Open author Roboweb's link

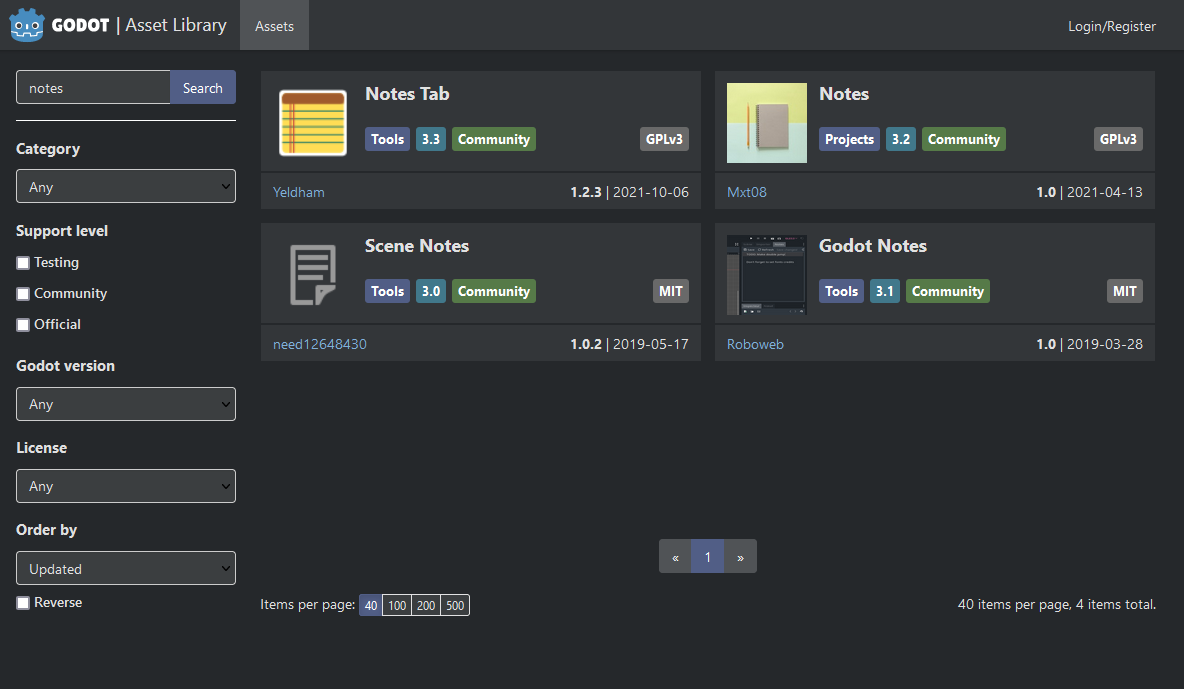pos(755,344)
